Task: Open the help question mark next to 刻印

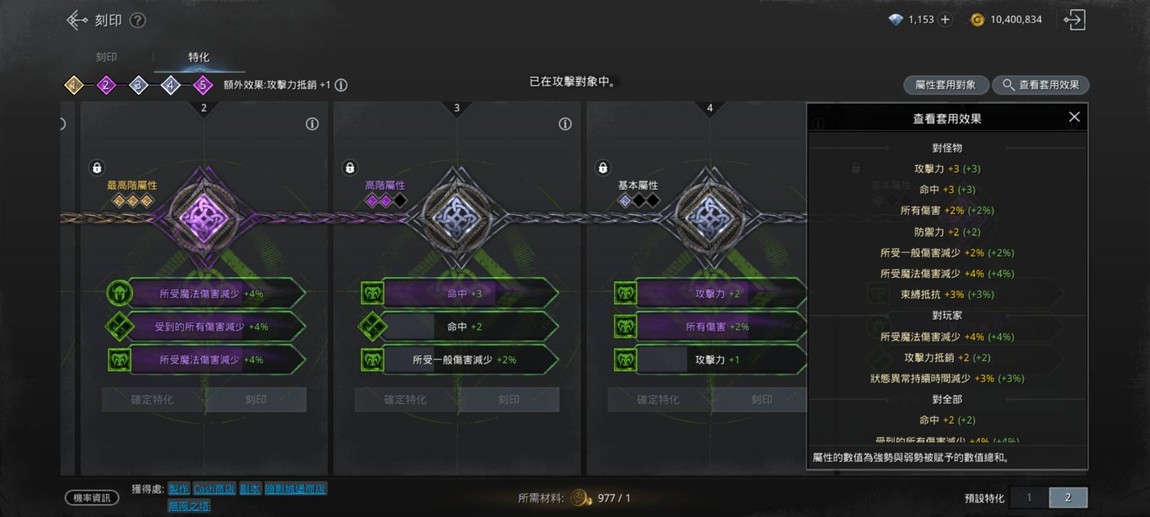Action: pyautogui.click(x=137, y=21)
